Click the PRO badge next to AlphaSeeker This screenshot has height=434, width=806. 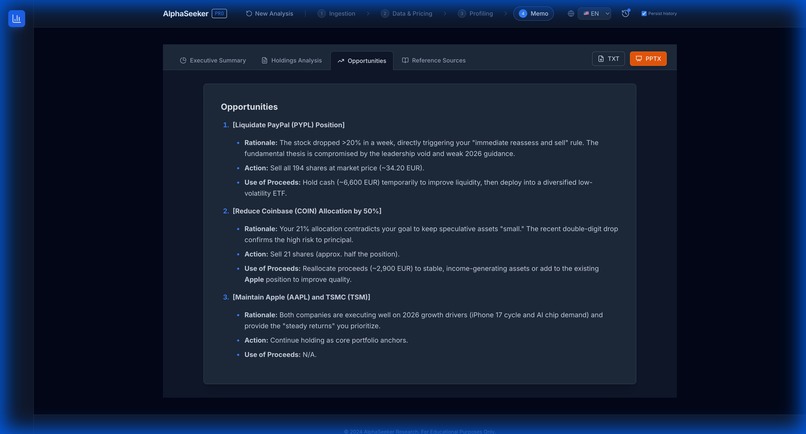[x=219, y=13]
